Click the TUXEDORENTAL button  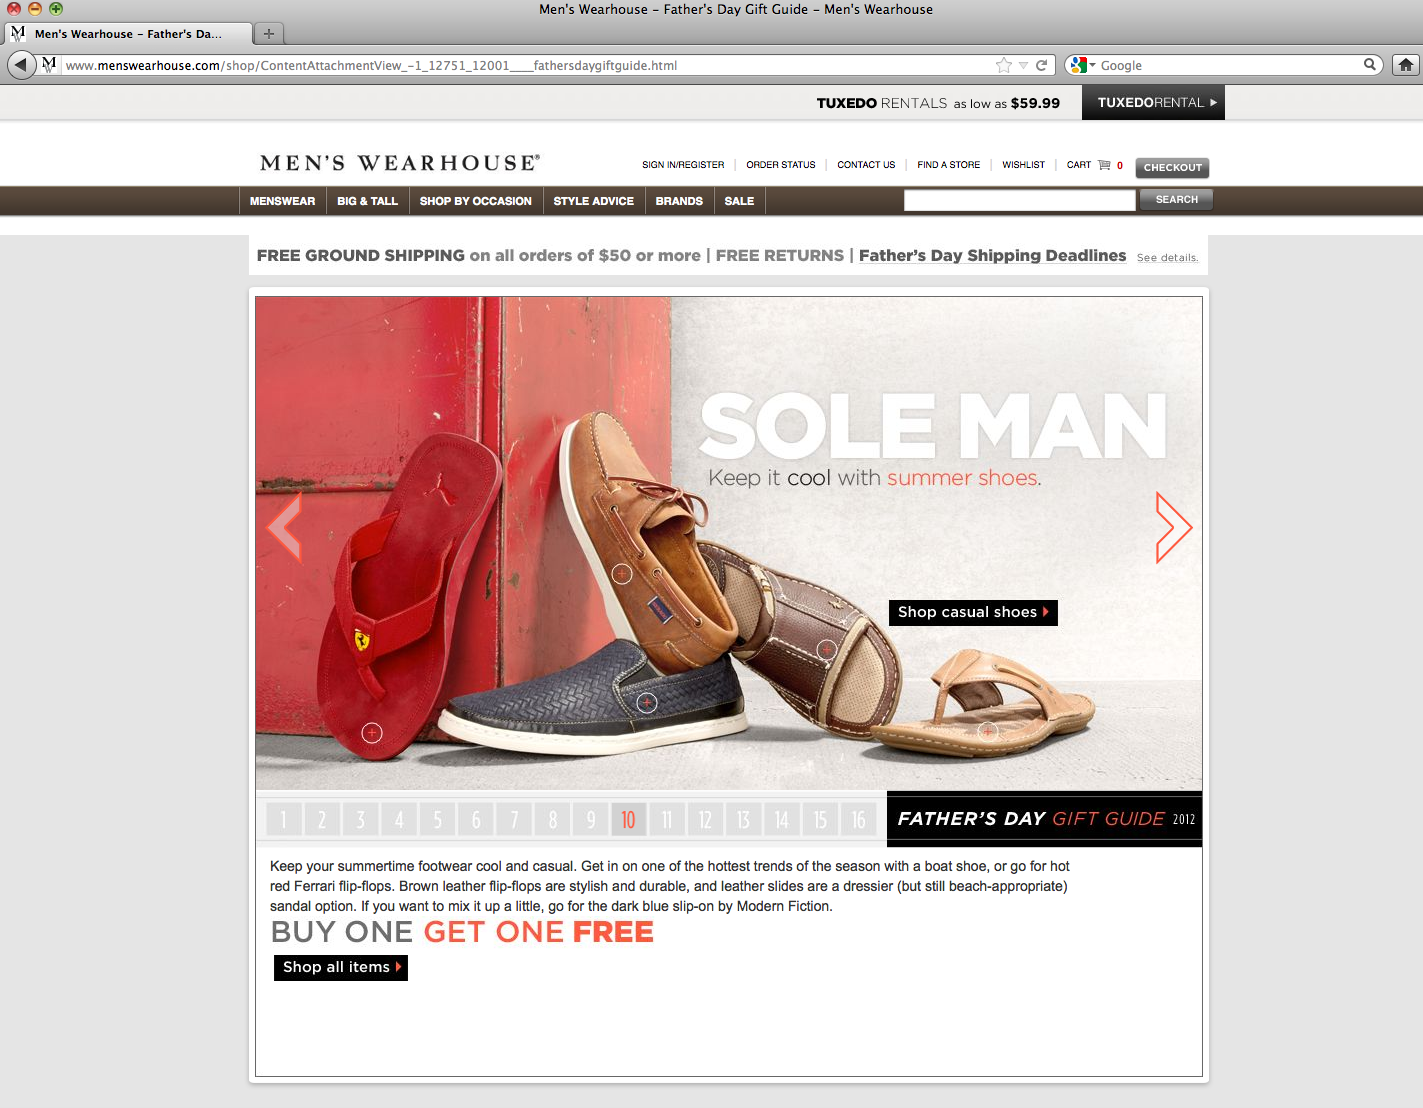pos(1153,103)
